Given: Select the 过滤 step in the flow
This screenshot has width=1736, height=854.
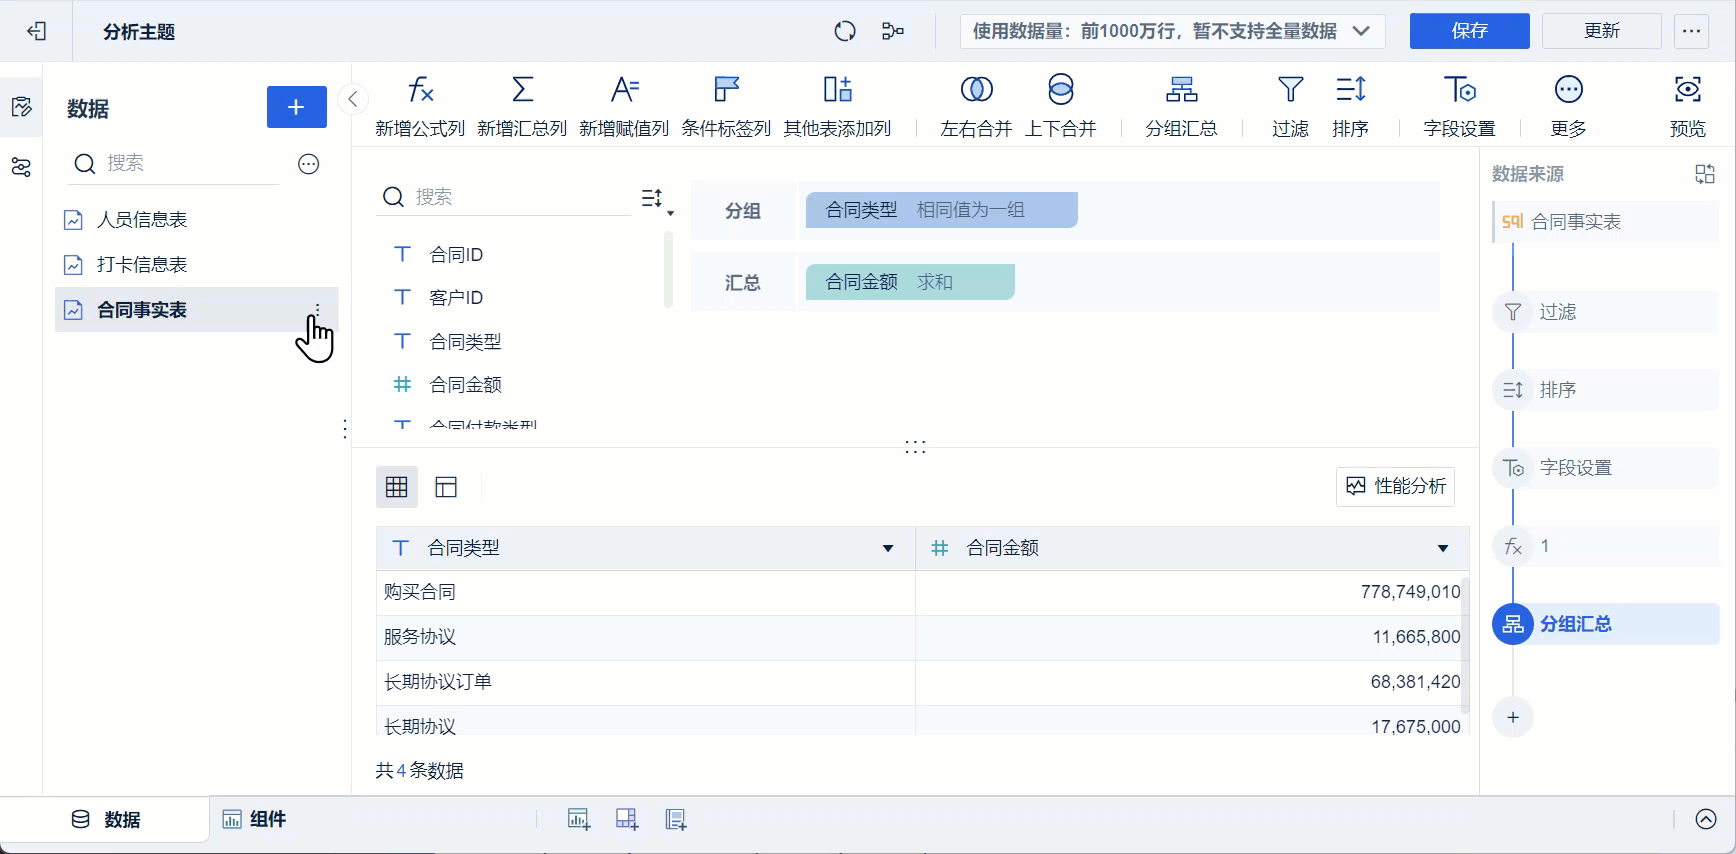Looking at the screenshot, I should tap(1606, 312).
